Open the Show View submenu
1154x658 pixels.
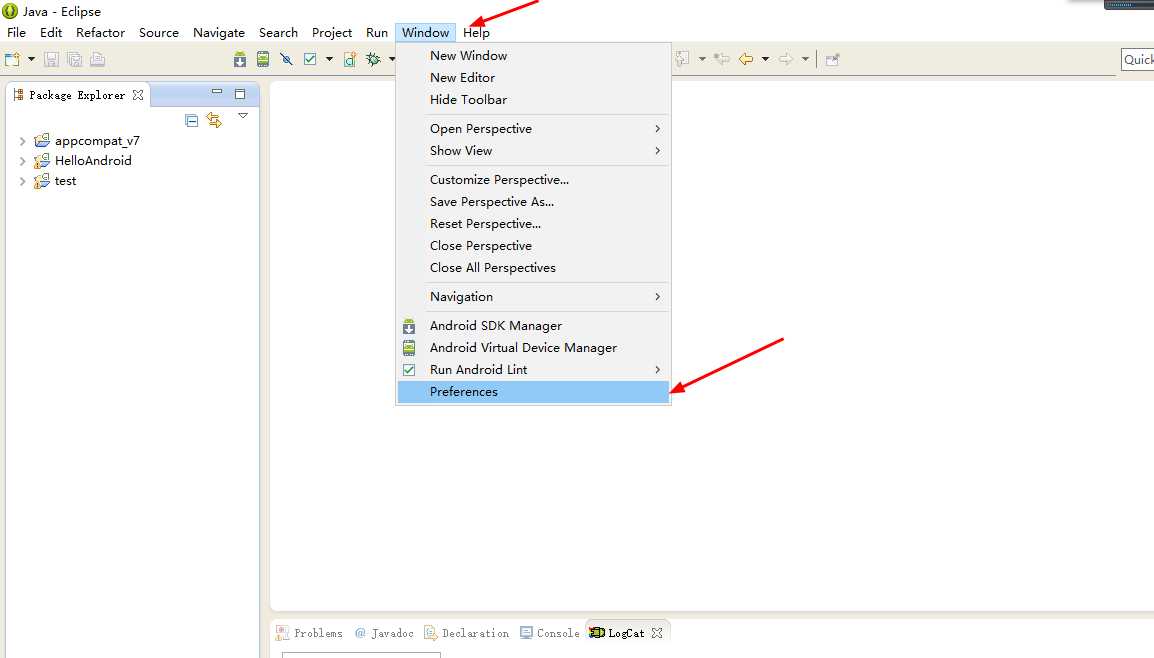point(534,151)
